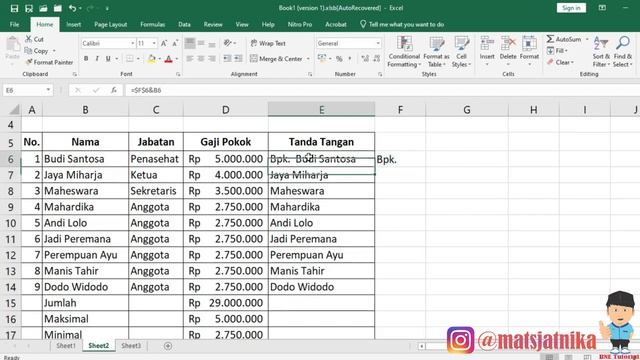Switch to the Data tab
Image resolution: width=640 pixels, height=360 pixels.
click(184, 24)
